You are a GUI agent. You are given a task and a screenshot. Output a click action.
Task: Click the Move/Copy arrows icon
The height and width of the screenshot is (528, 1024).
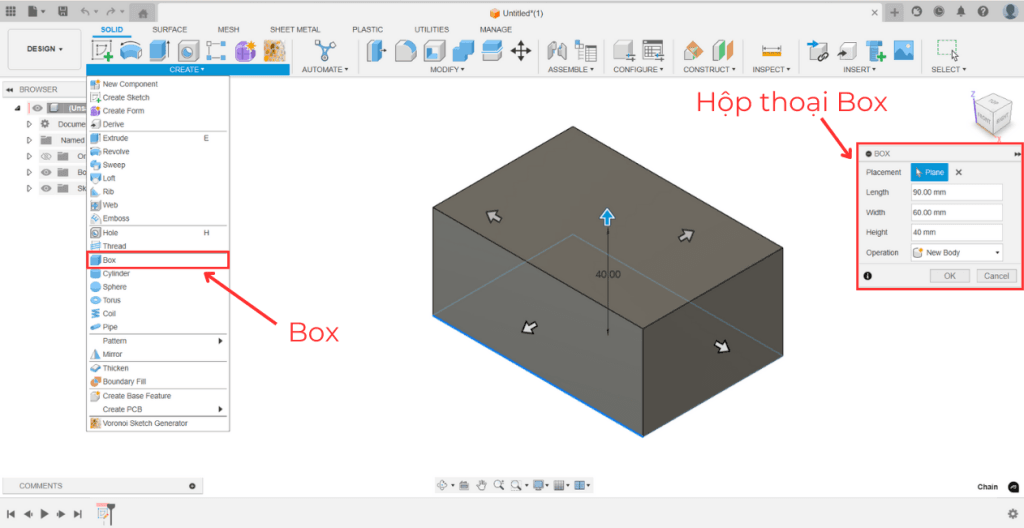521,50
